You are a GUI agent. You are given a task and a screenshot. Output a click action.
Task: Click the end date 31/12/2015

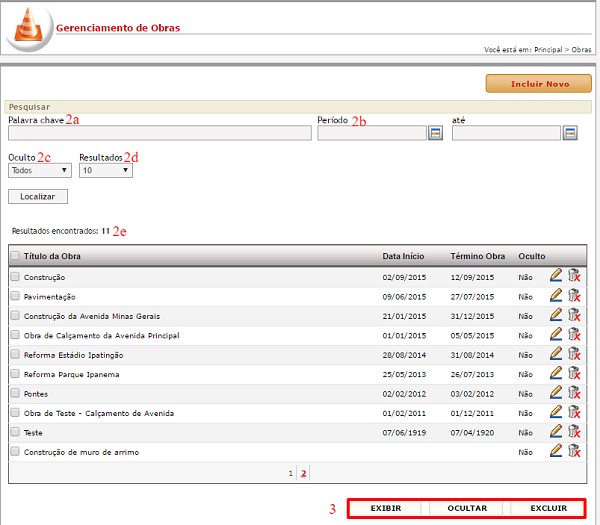472,316
